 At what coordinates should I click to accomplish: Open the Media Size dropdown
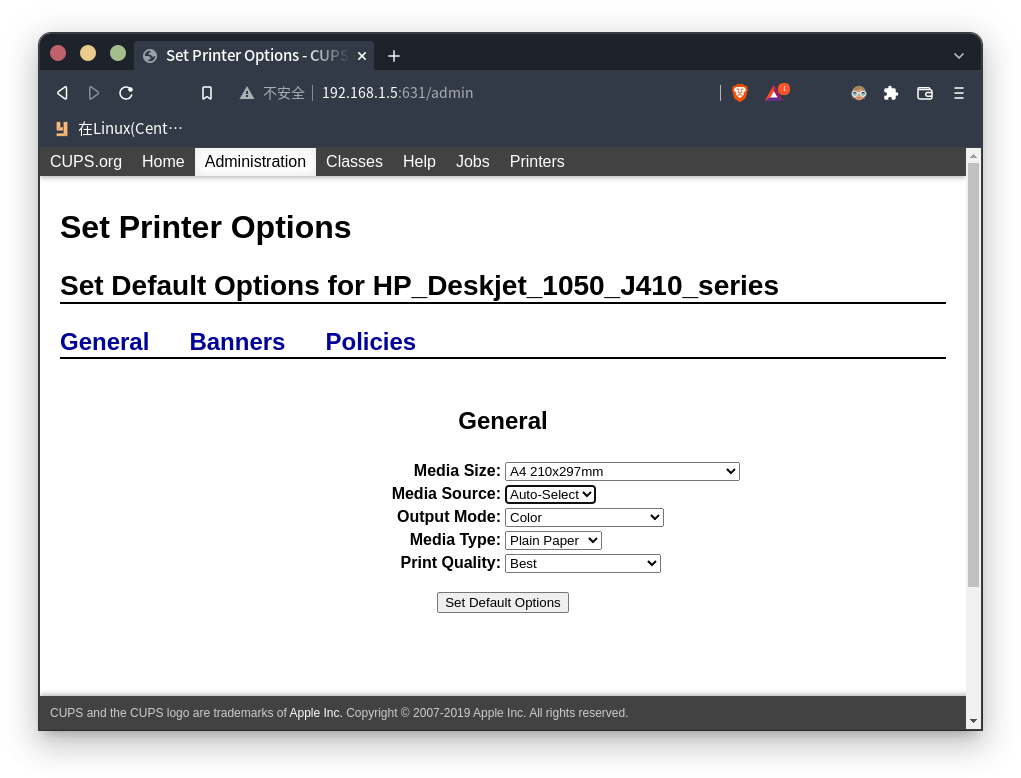click(622, 470)
